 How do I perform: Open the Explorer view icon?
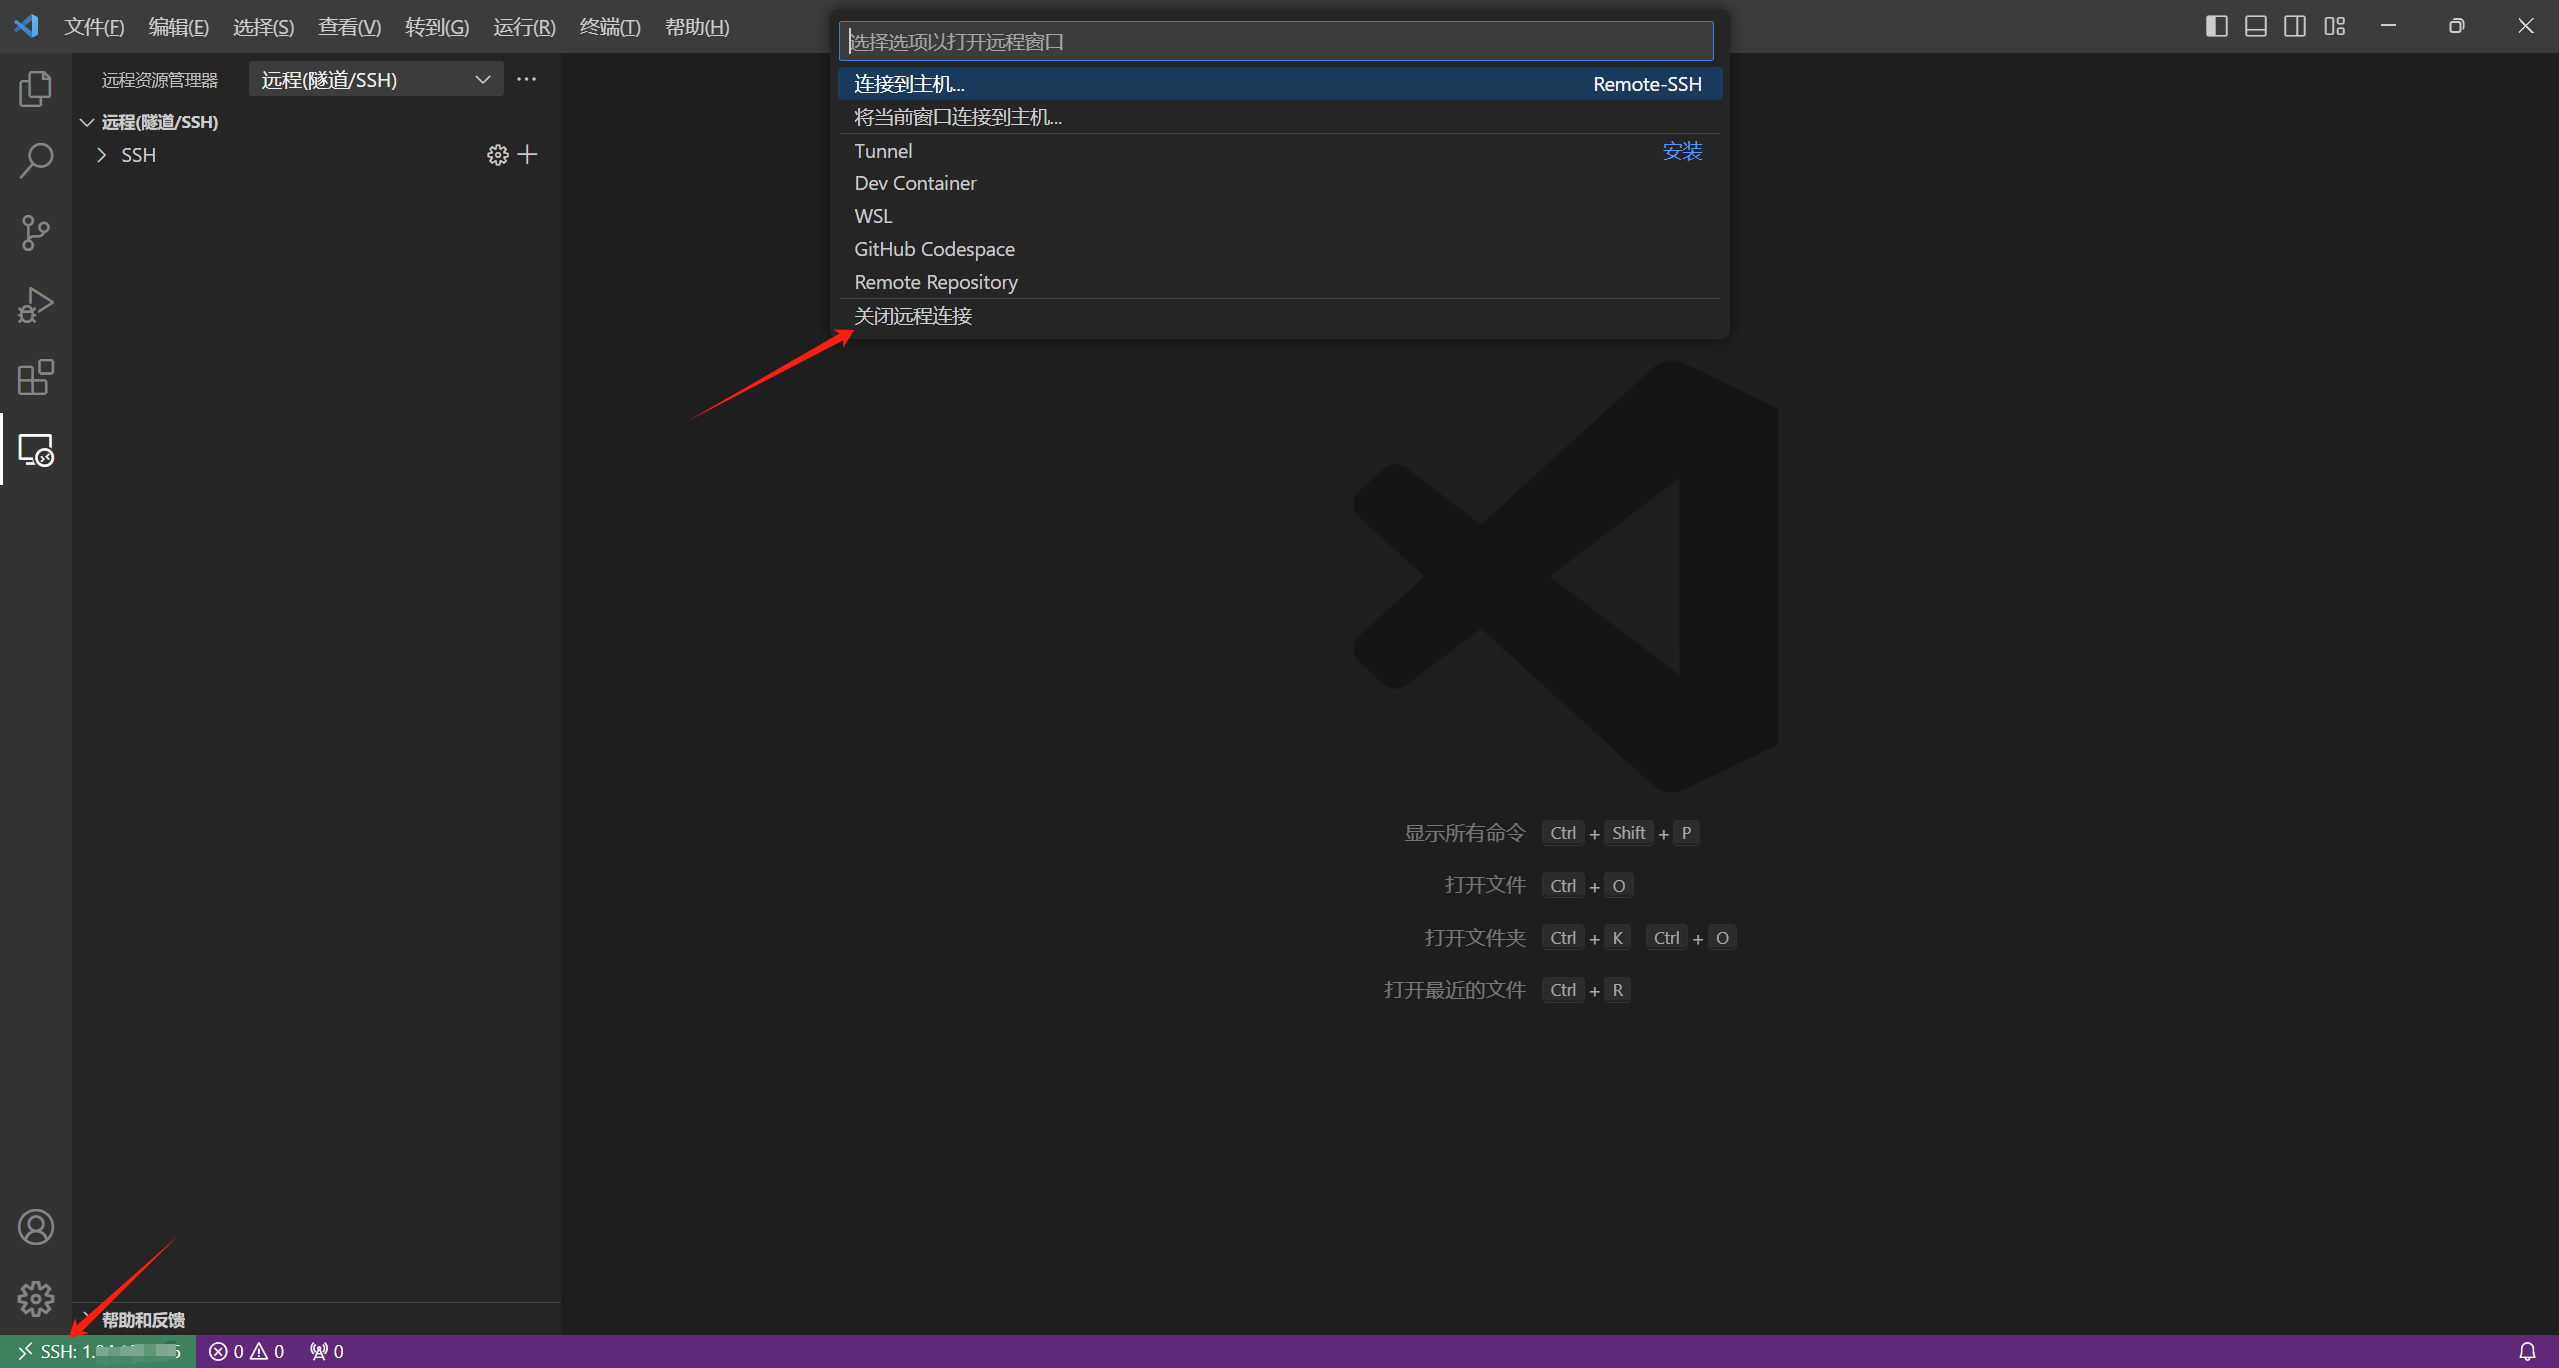point(36,89)
